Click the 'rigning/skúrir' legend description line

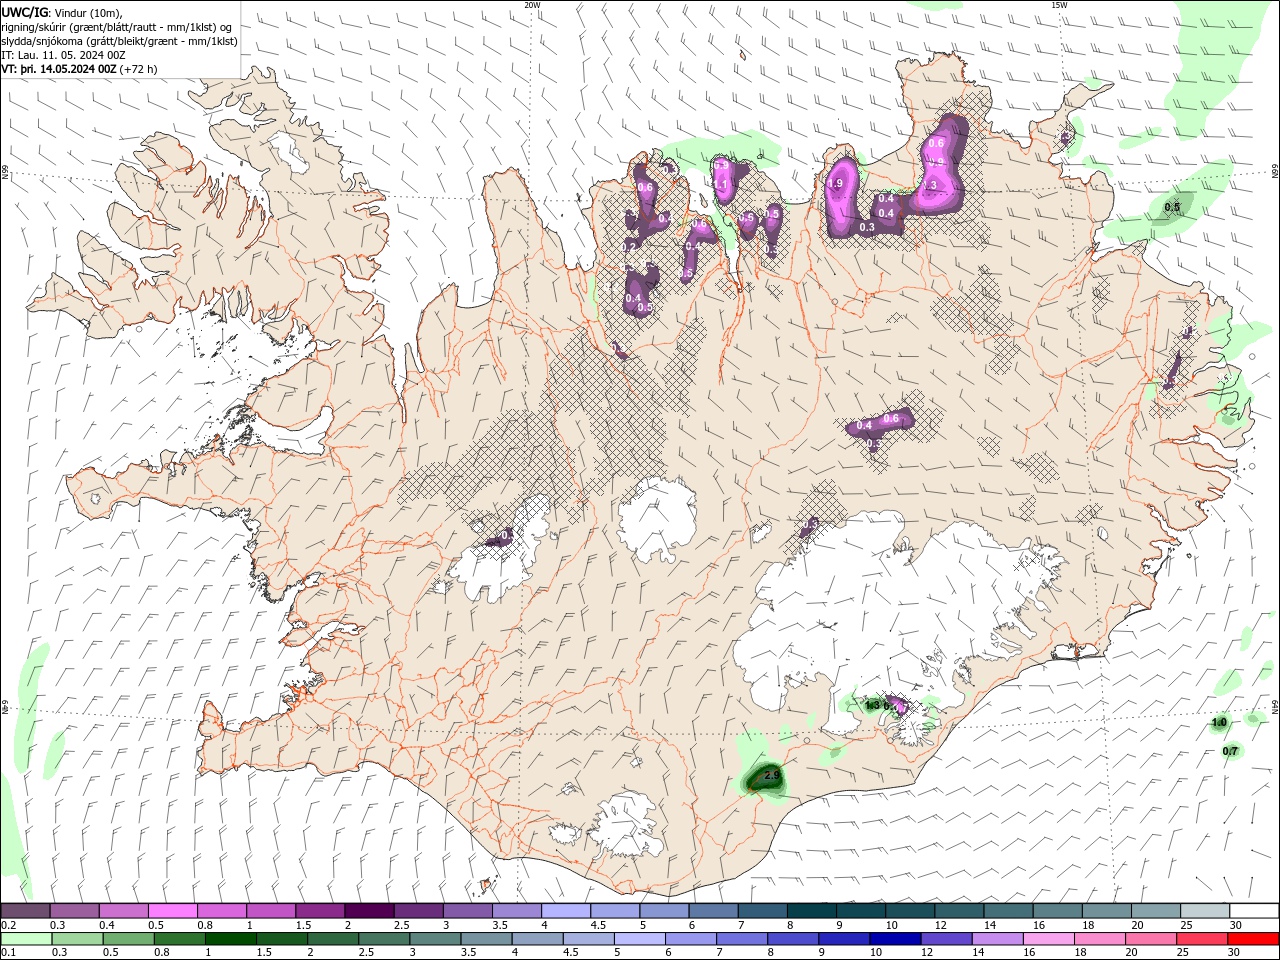(x=116, y=27)
